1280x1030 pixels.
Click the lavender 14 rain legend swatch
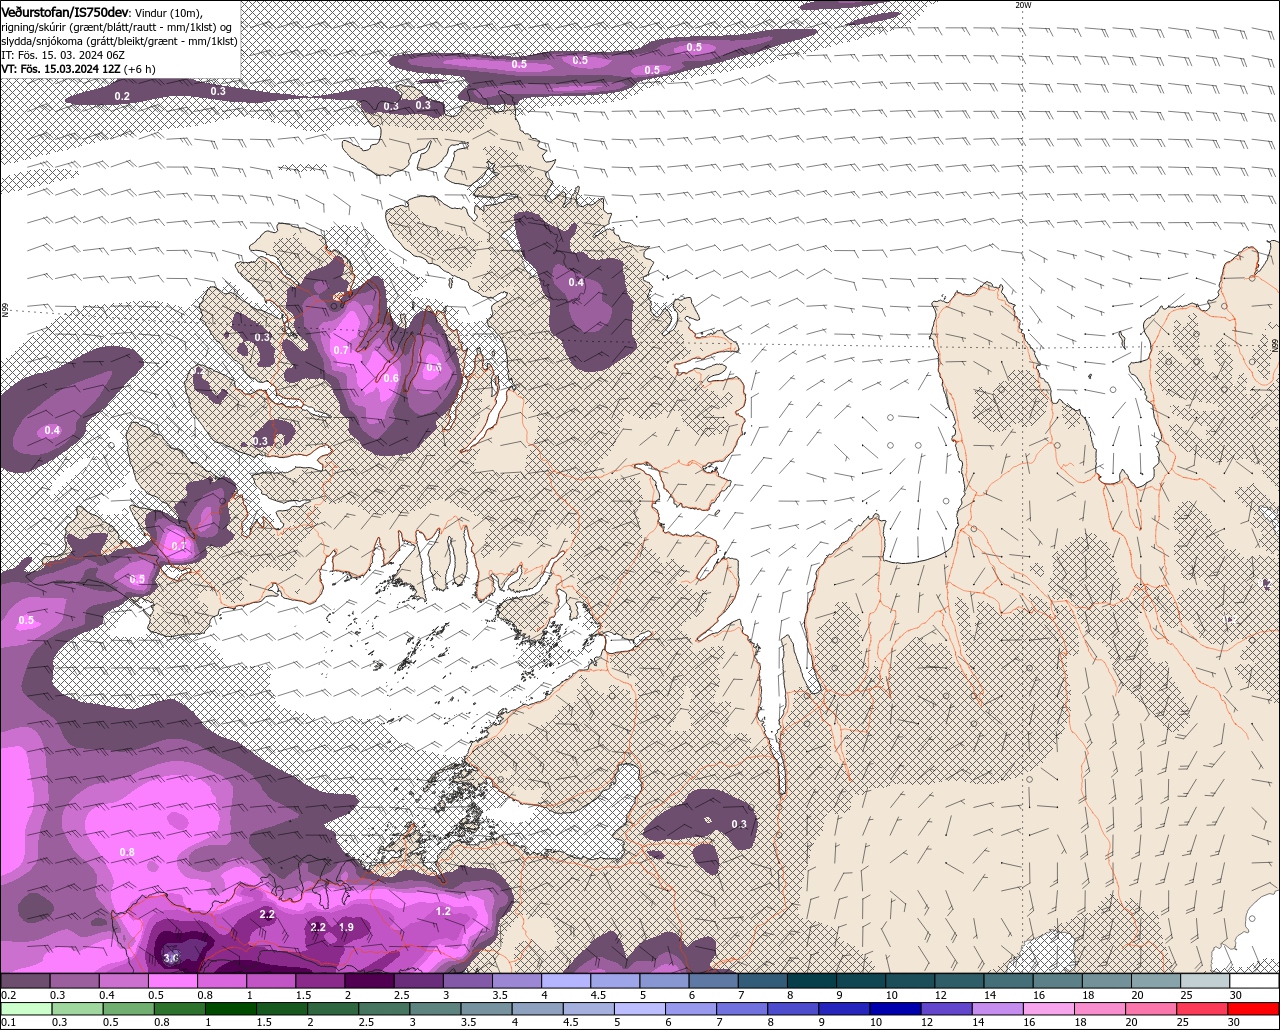point(998,1009)
